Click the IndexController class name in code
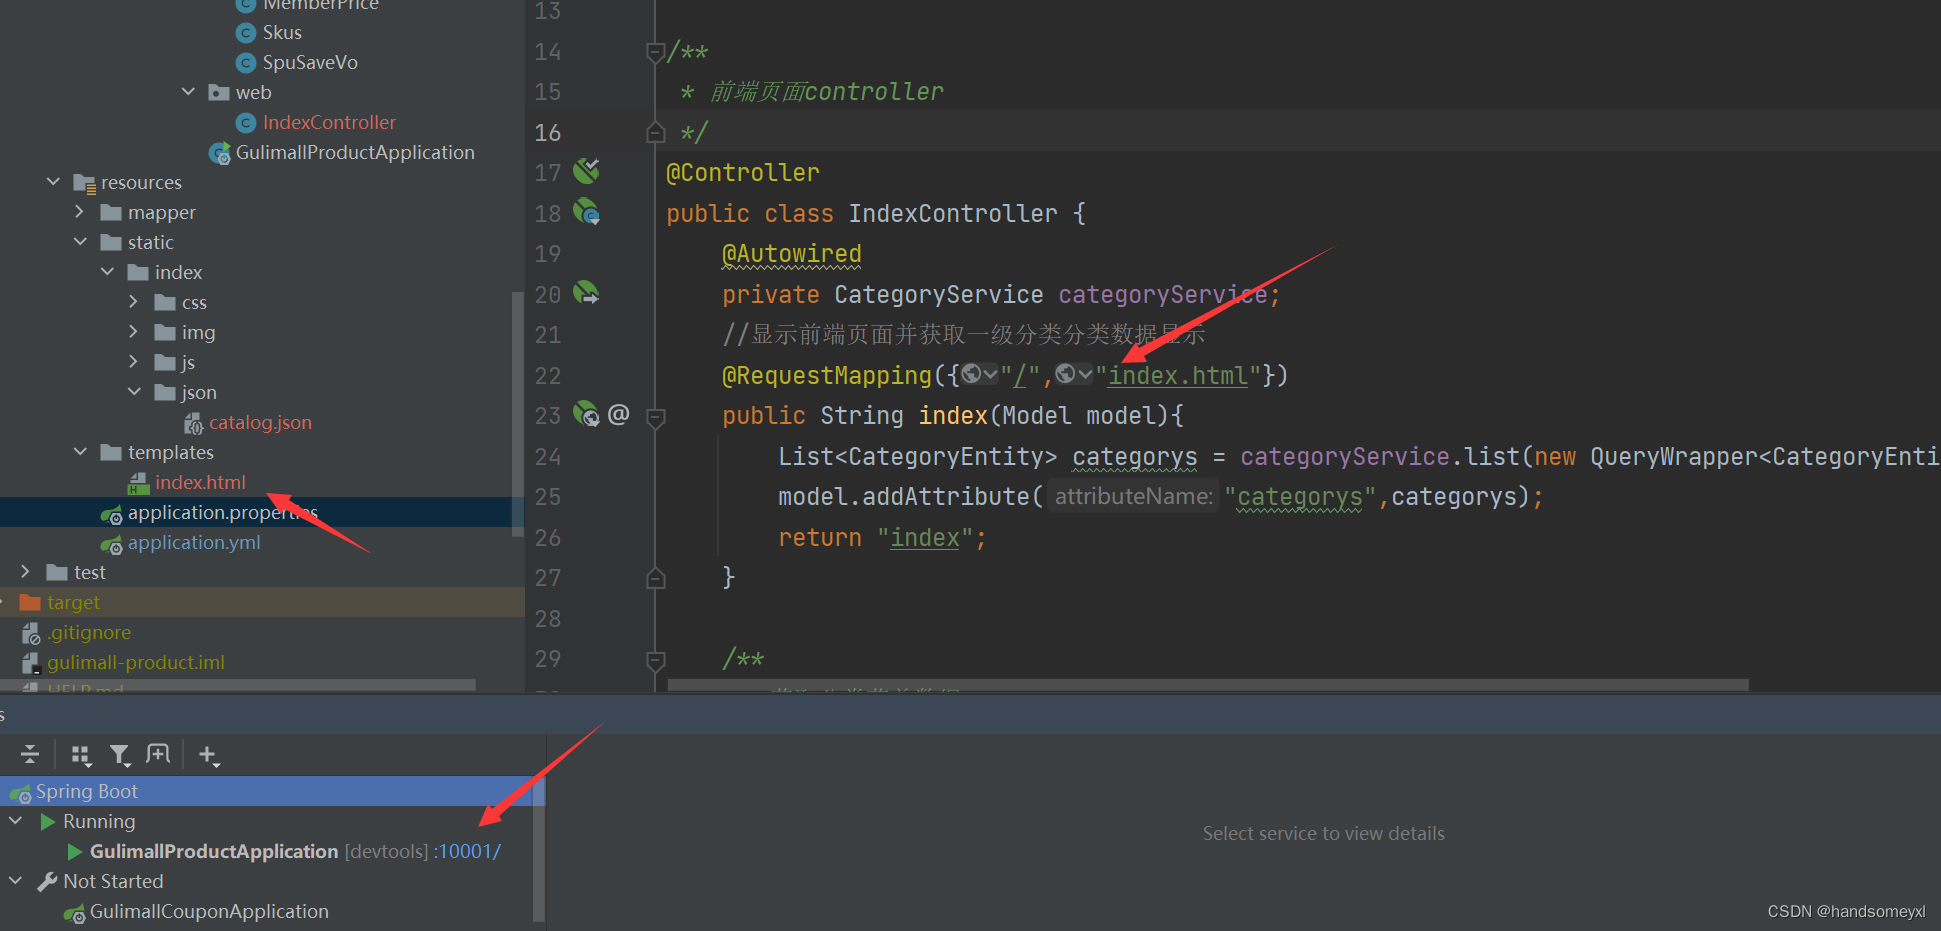Image resolution: width=1941 pixels, height=931 pixels. coord(953,214)
